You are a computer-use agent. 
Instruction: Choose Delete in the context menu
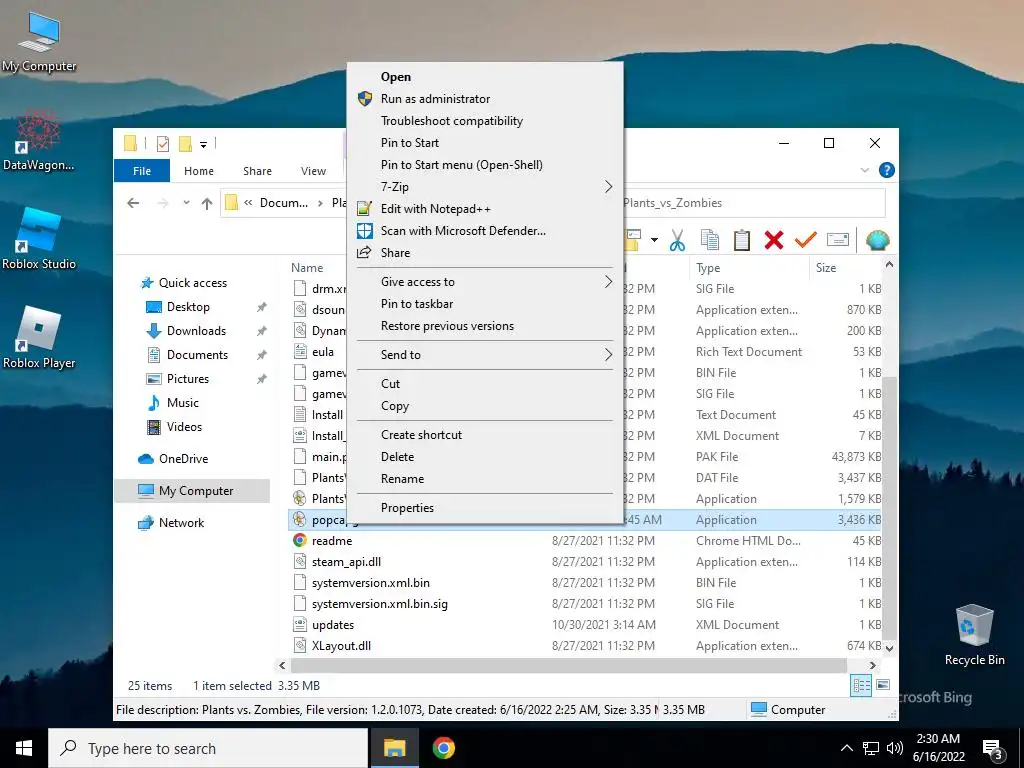click(397, 456)
